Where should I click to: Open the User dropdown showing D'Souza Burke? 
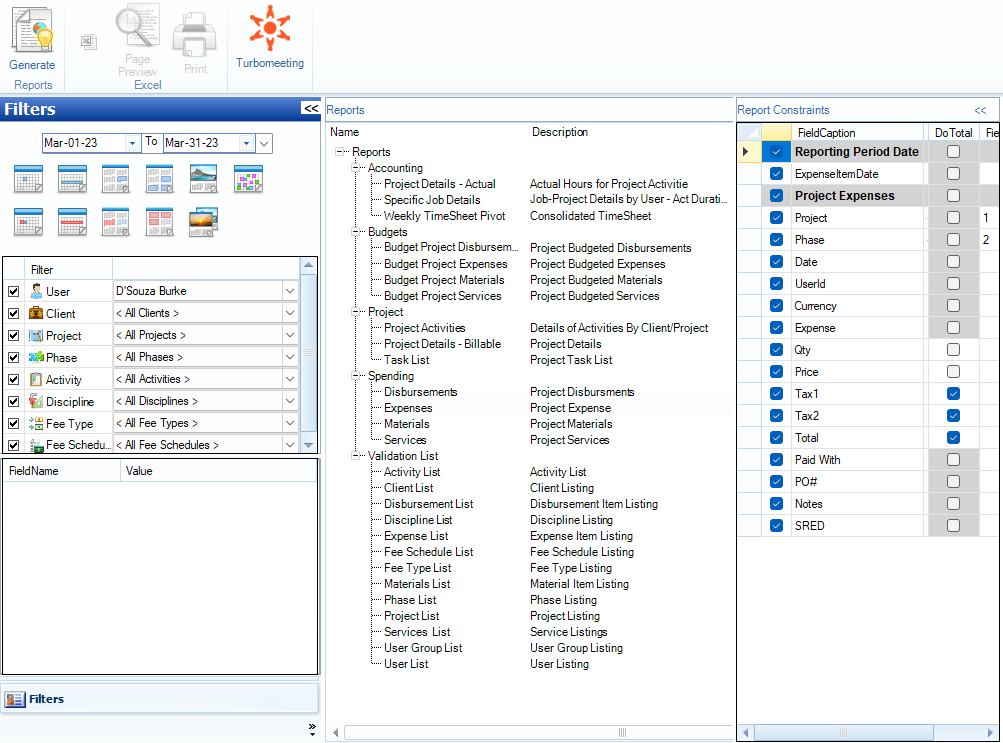click(x=290, y=291)
